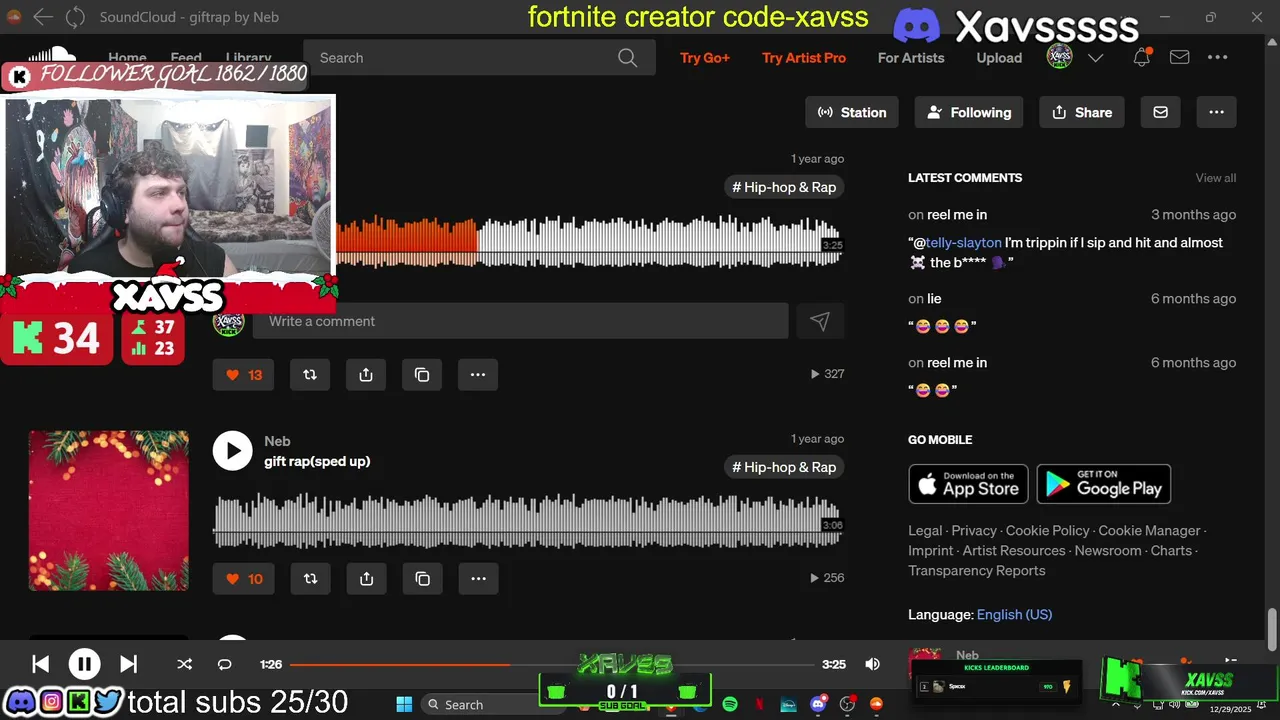Image resolution: width=1280 pixels, height=720 pixels.
Task: Open More menu for gift rap(sped up)
Action: pyautogui.click(x=478, y=578)
